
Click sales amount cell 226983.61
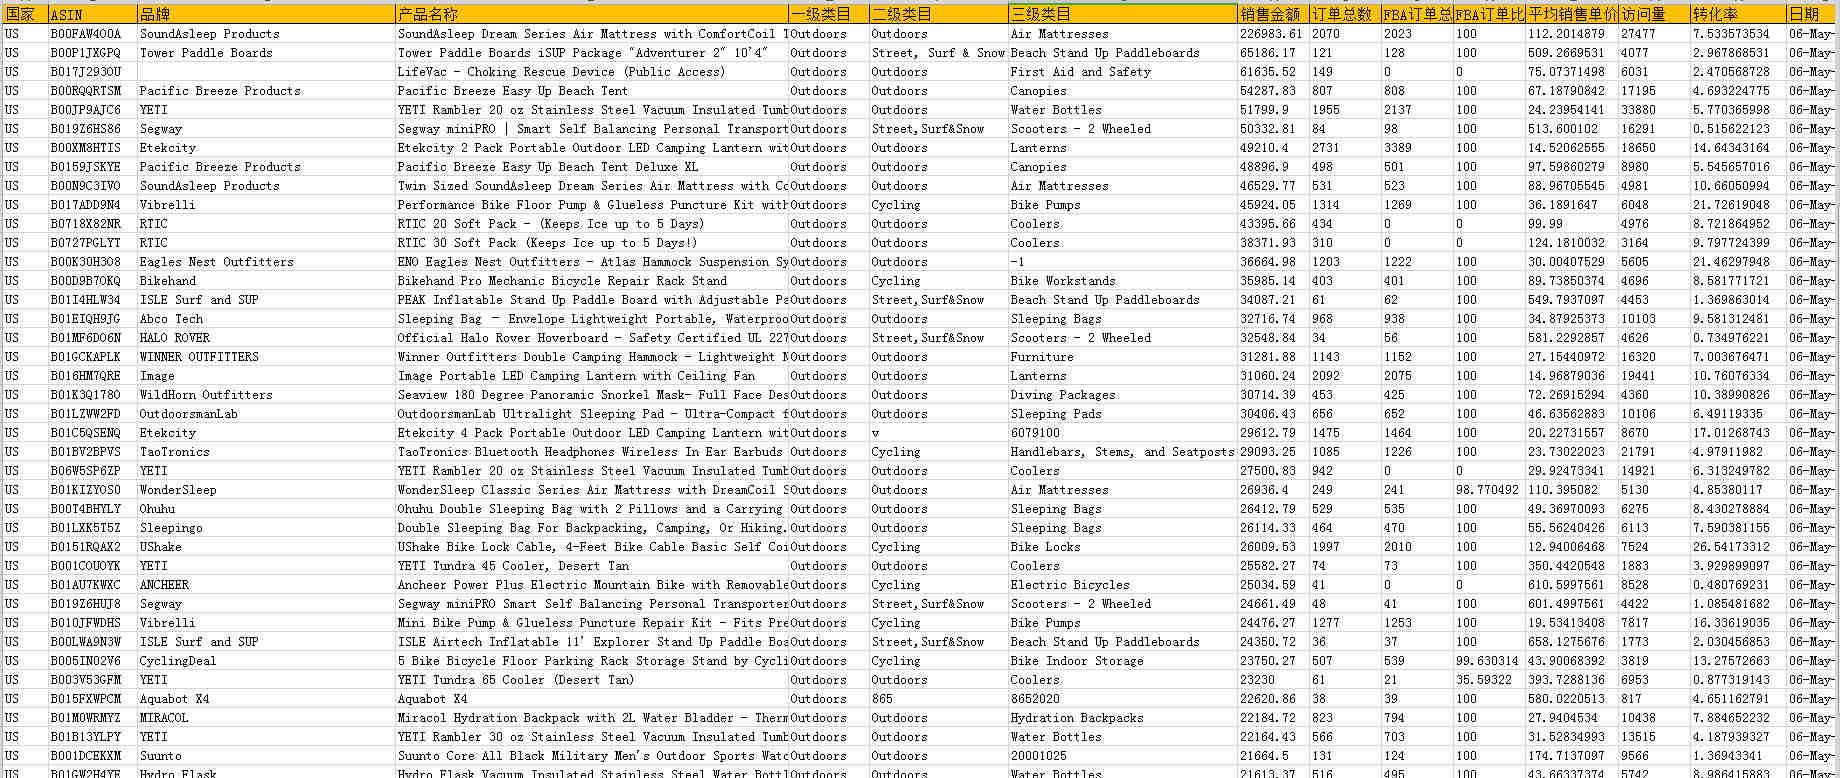(1273, 34)
